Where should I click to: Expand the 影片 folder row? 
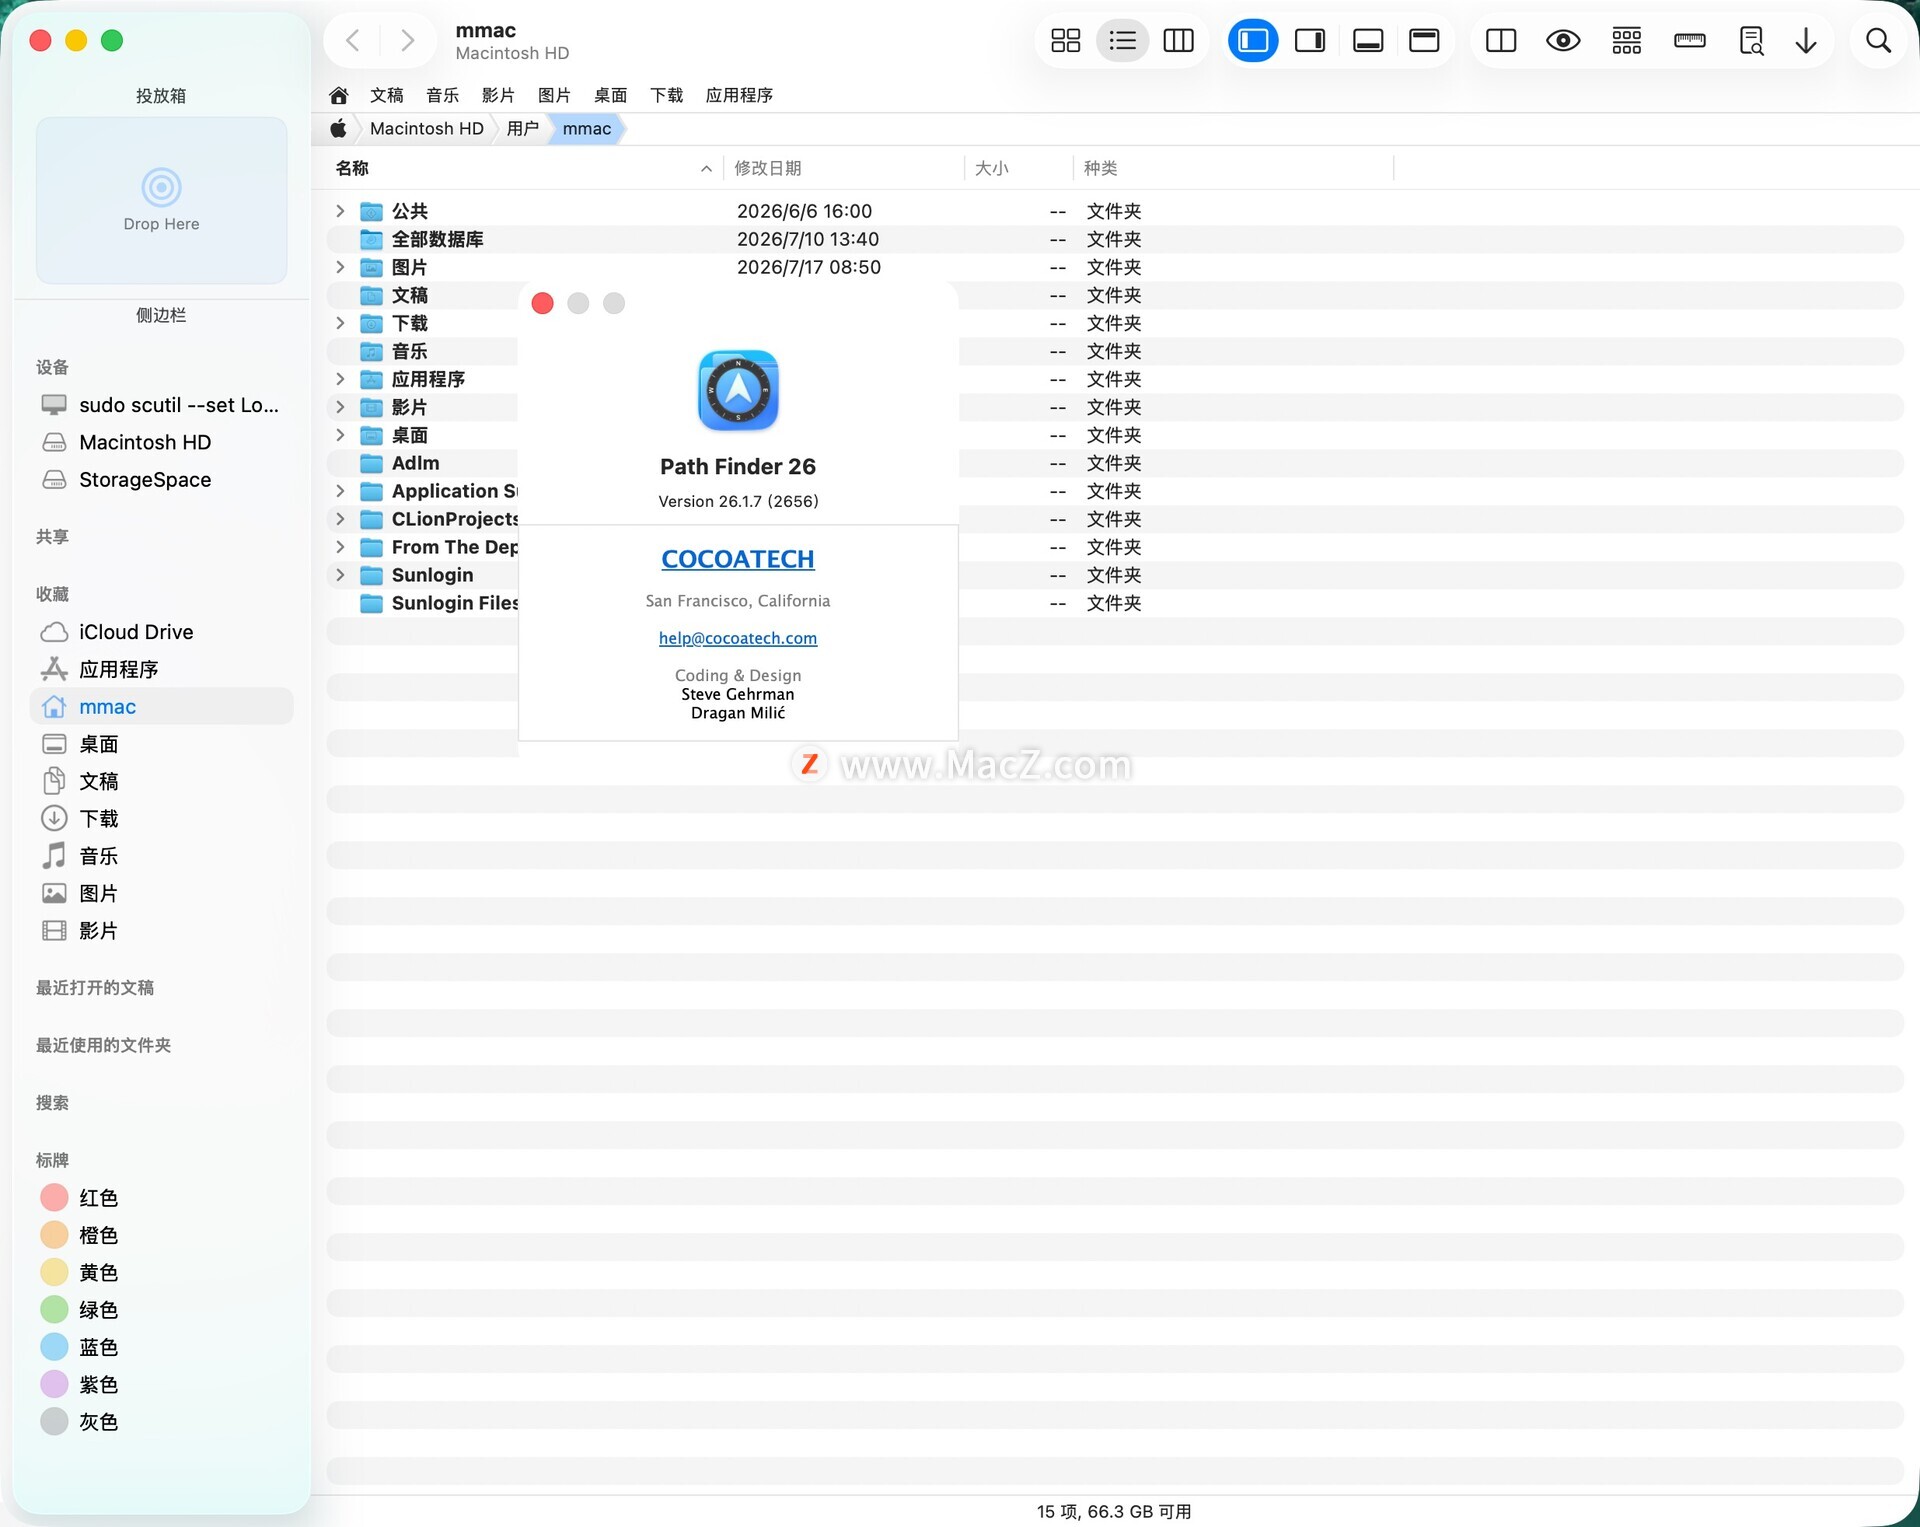[x=340, y=407]
